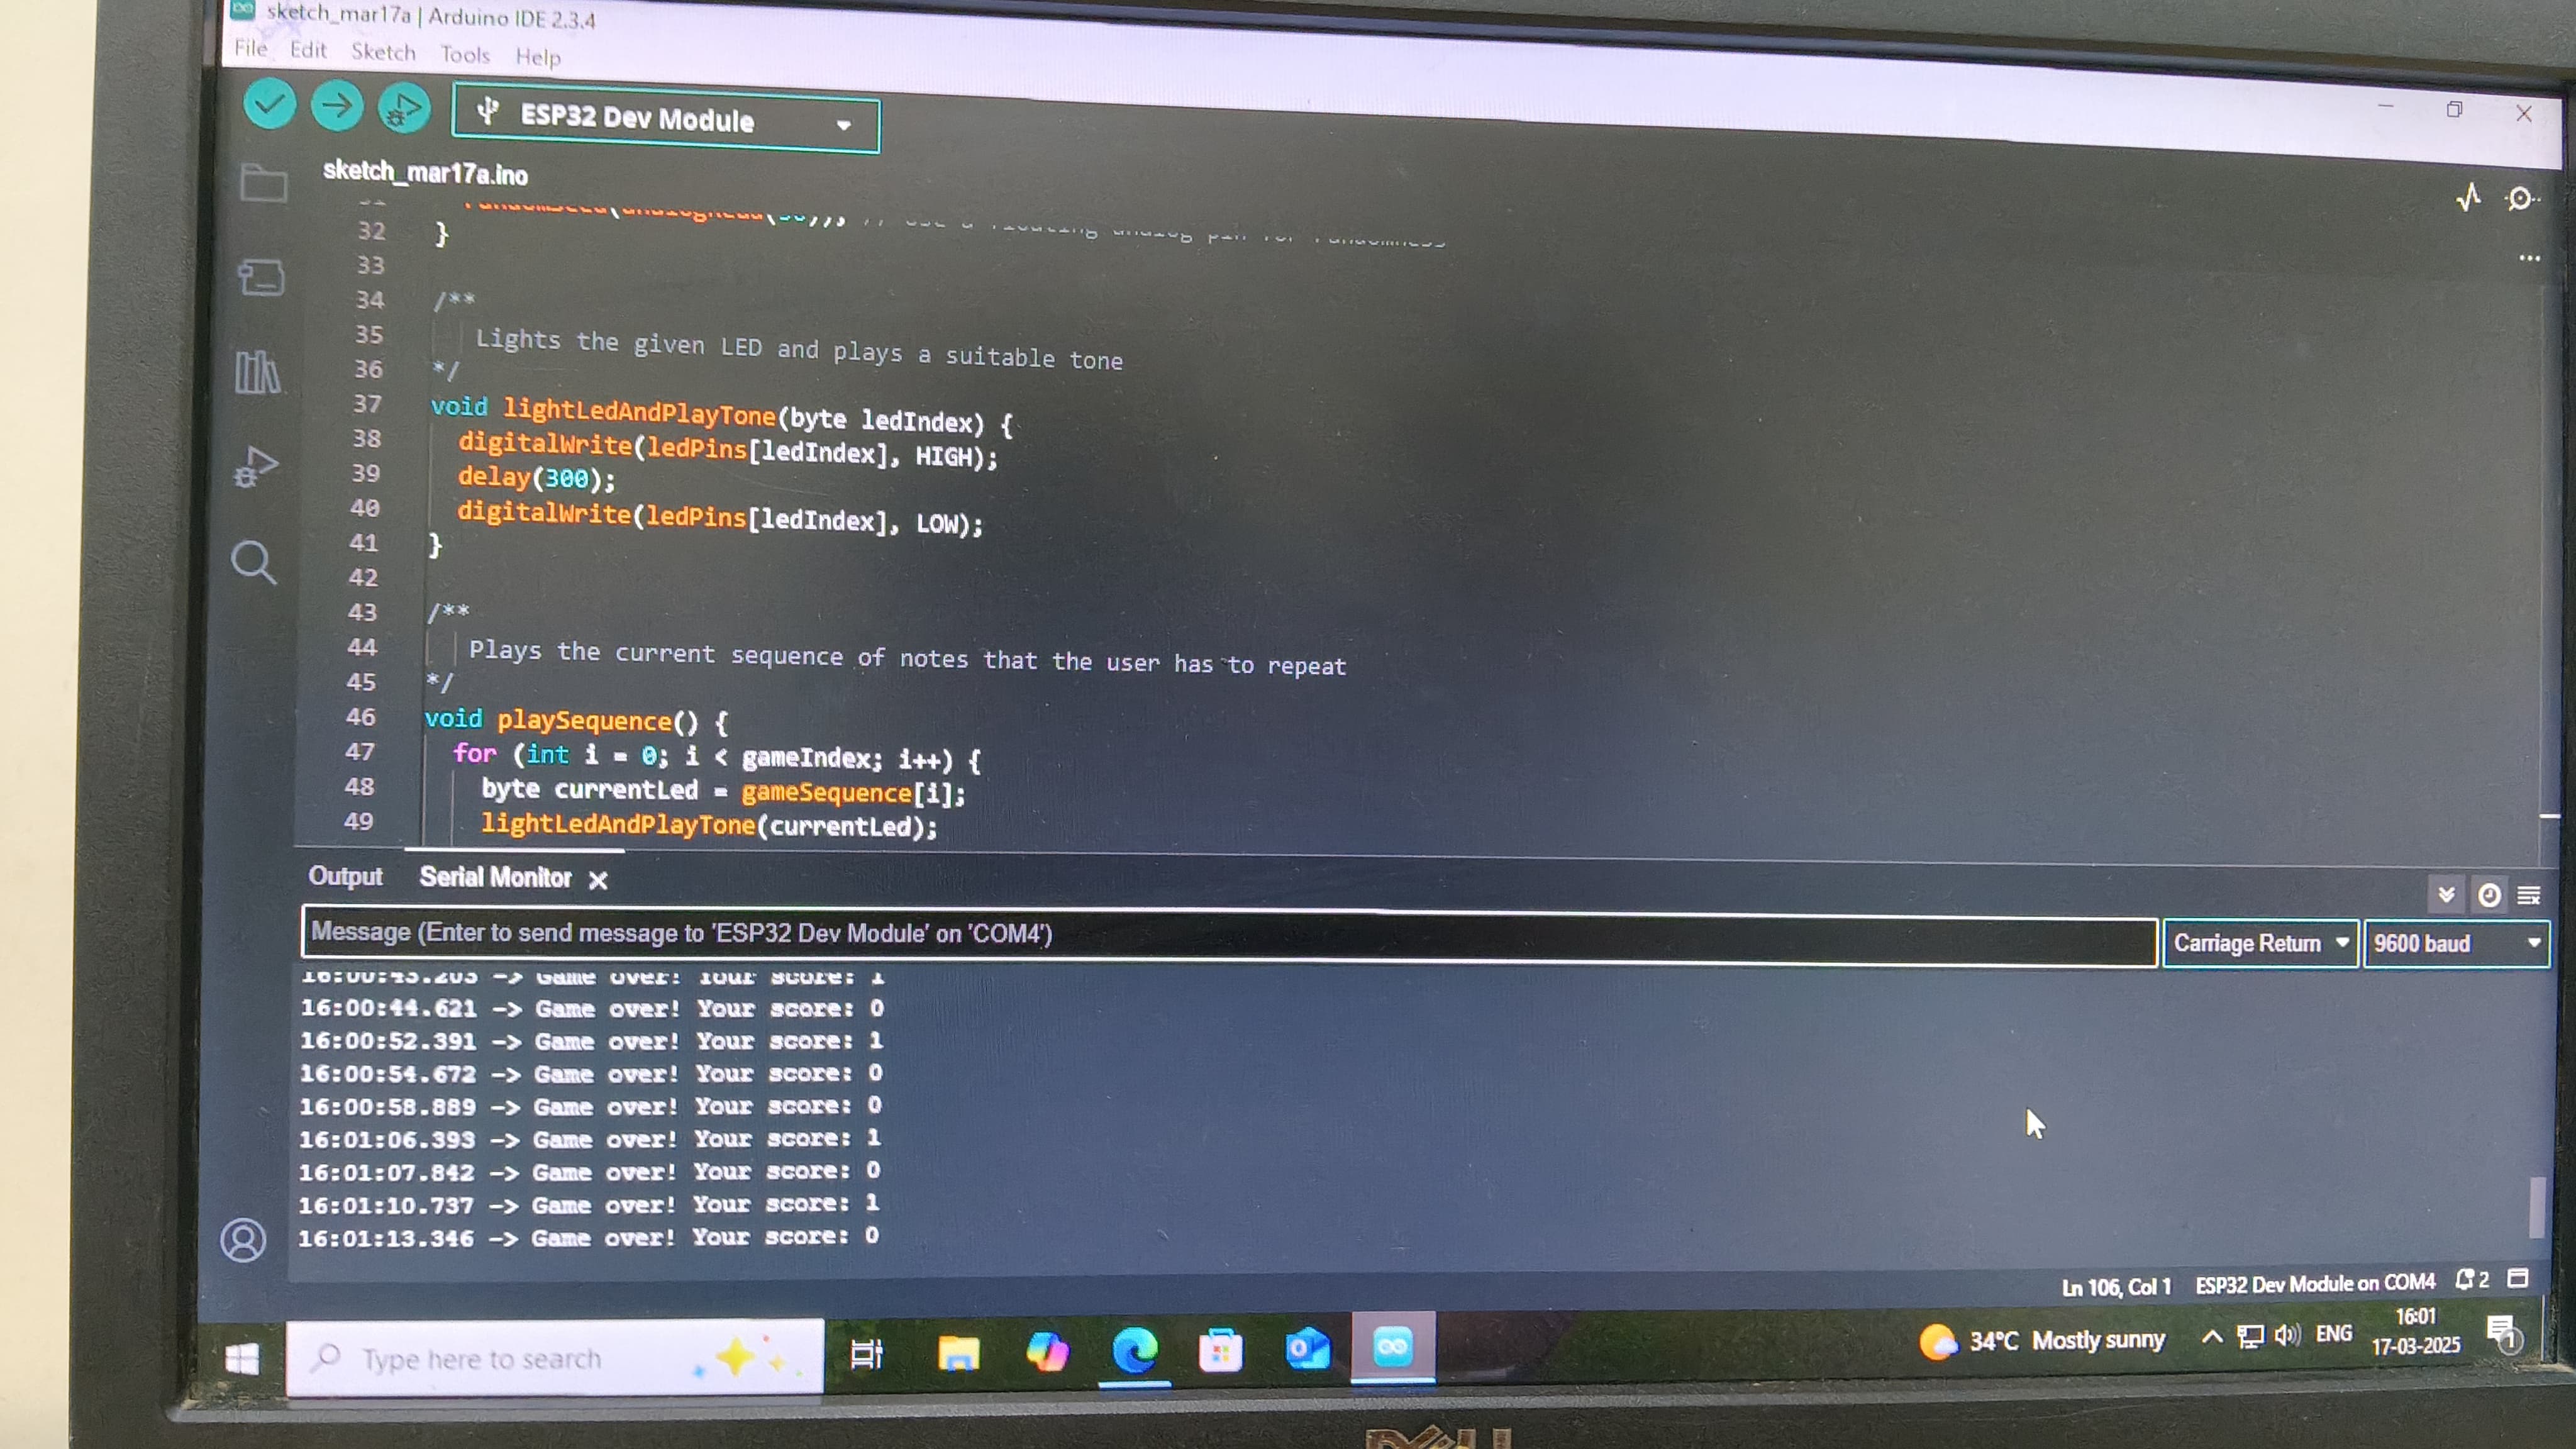This screenshot has height=1449, width=2576.
Task: Expand the 9600 baud rate dropdown
Action: pos(2455,943)
